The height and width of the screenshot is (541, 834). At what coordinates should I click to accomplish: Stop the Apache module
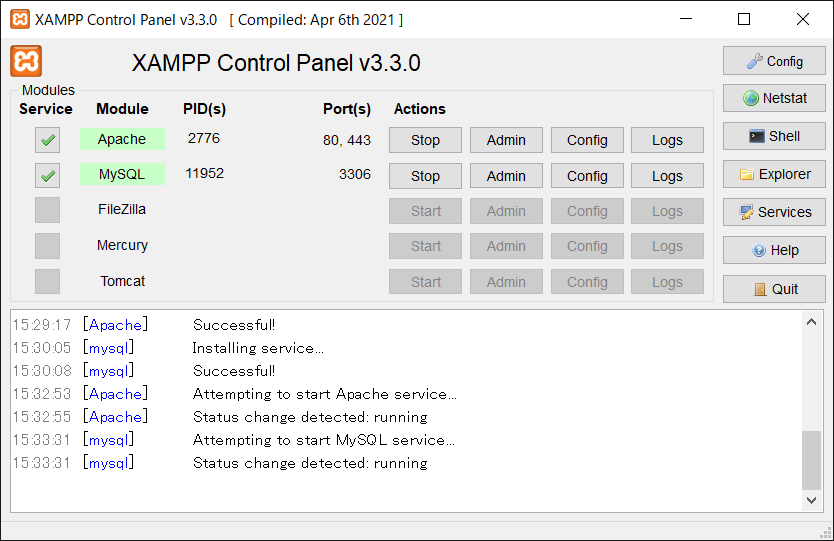[425, 140]
